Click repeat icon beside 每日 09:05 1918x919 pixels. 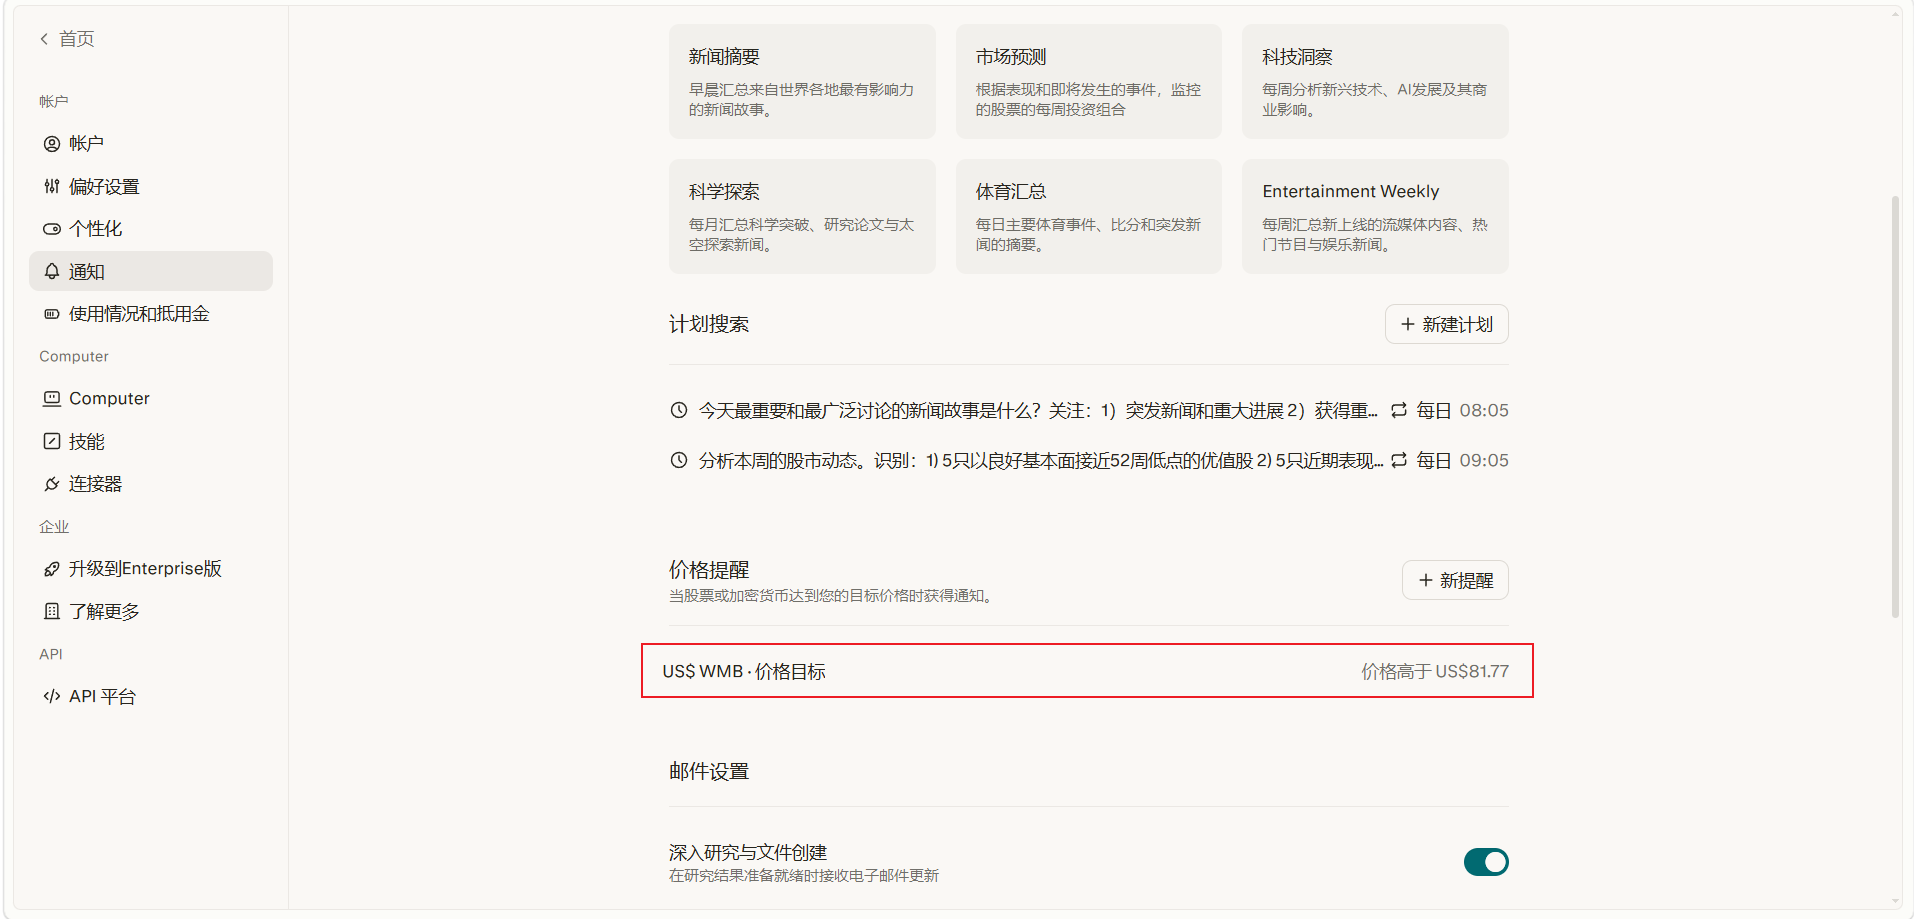(1399, 460)
